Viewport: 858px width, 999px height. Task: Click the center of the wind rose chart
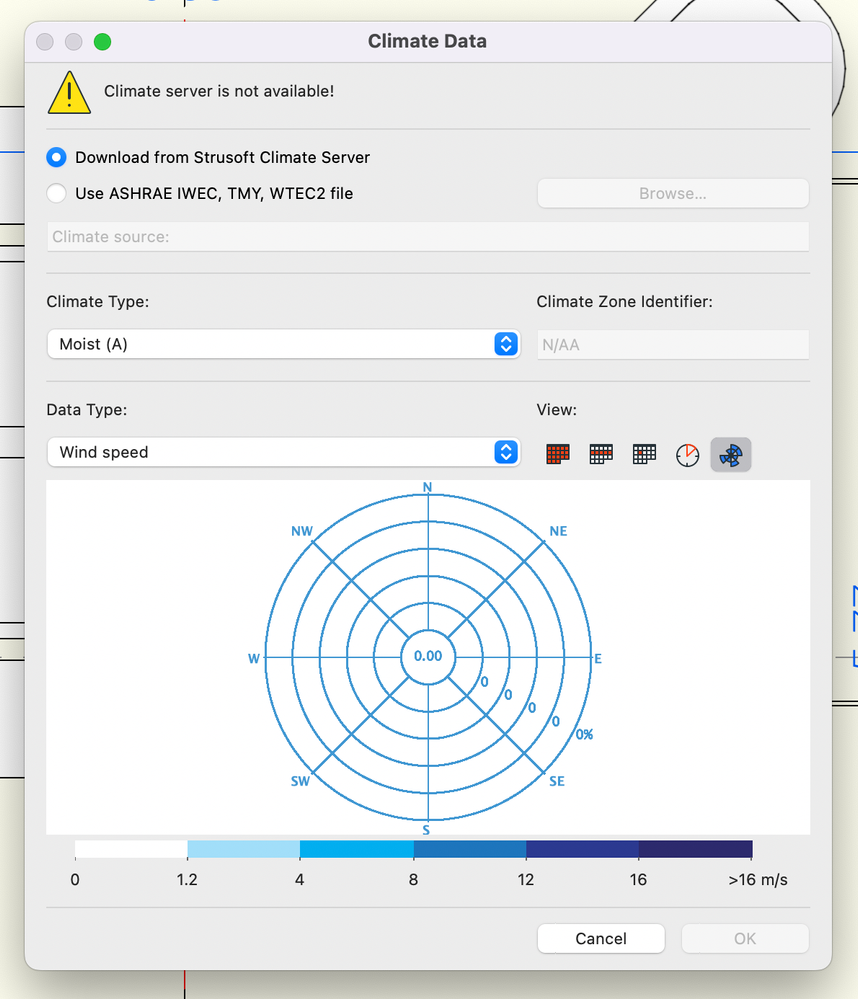pyautogui.click(x=427, y=656)
